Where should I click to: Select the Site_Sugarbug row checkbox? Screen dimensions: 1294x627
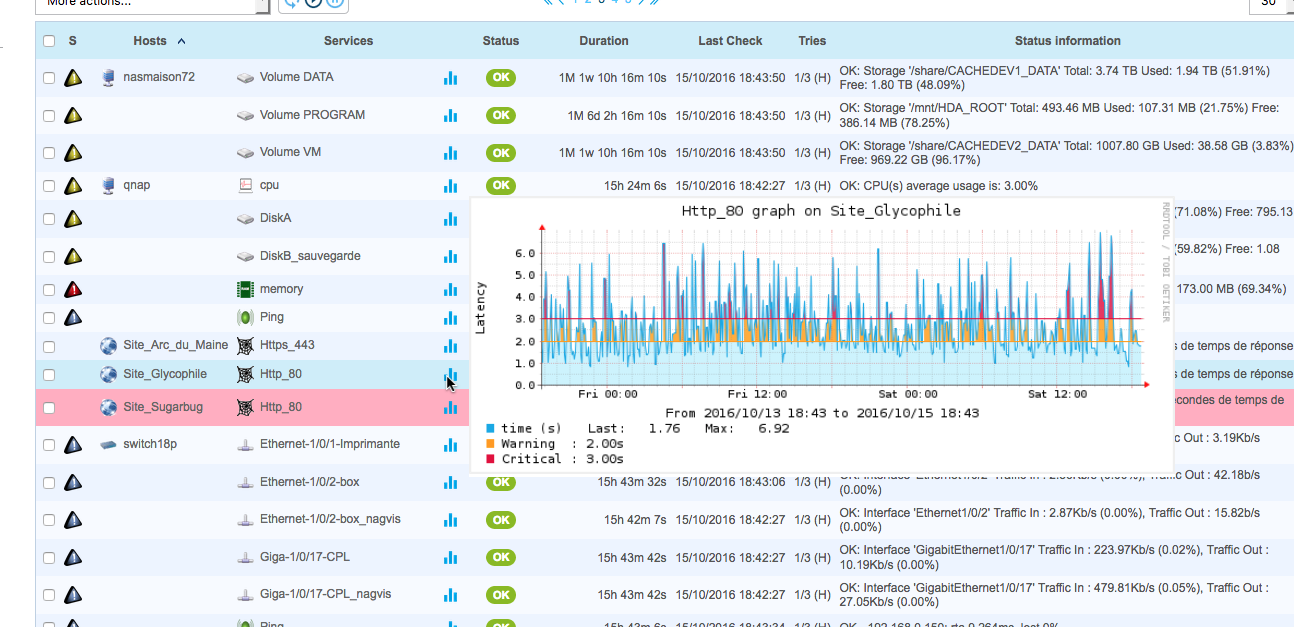[x=49, y=408]
